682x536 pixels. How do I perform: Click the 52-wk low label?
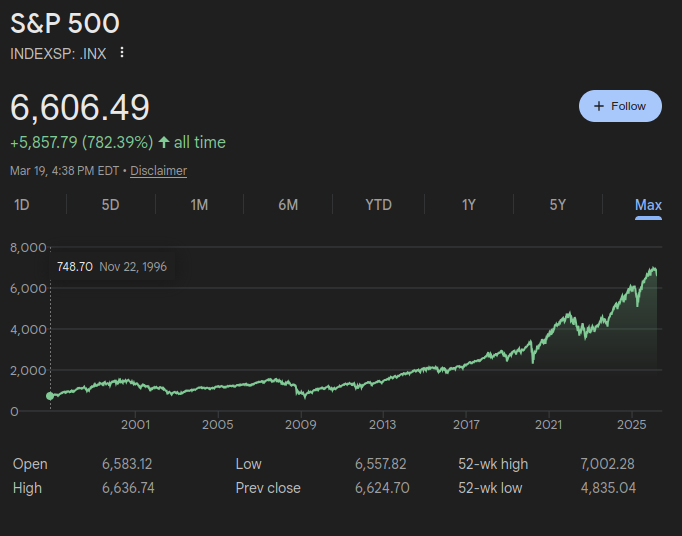(490, 488)
